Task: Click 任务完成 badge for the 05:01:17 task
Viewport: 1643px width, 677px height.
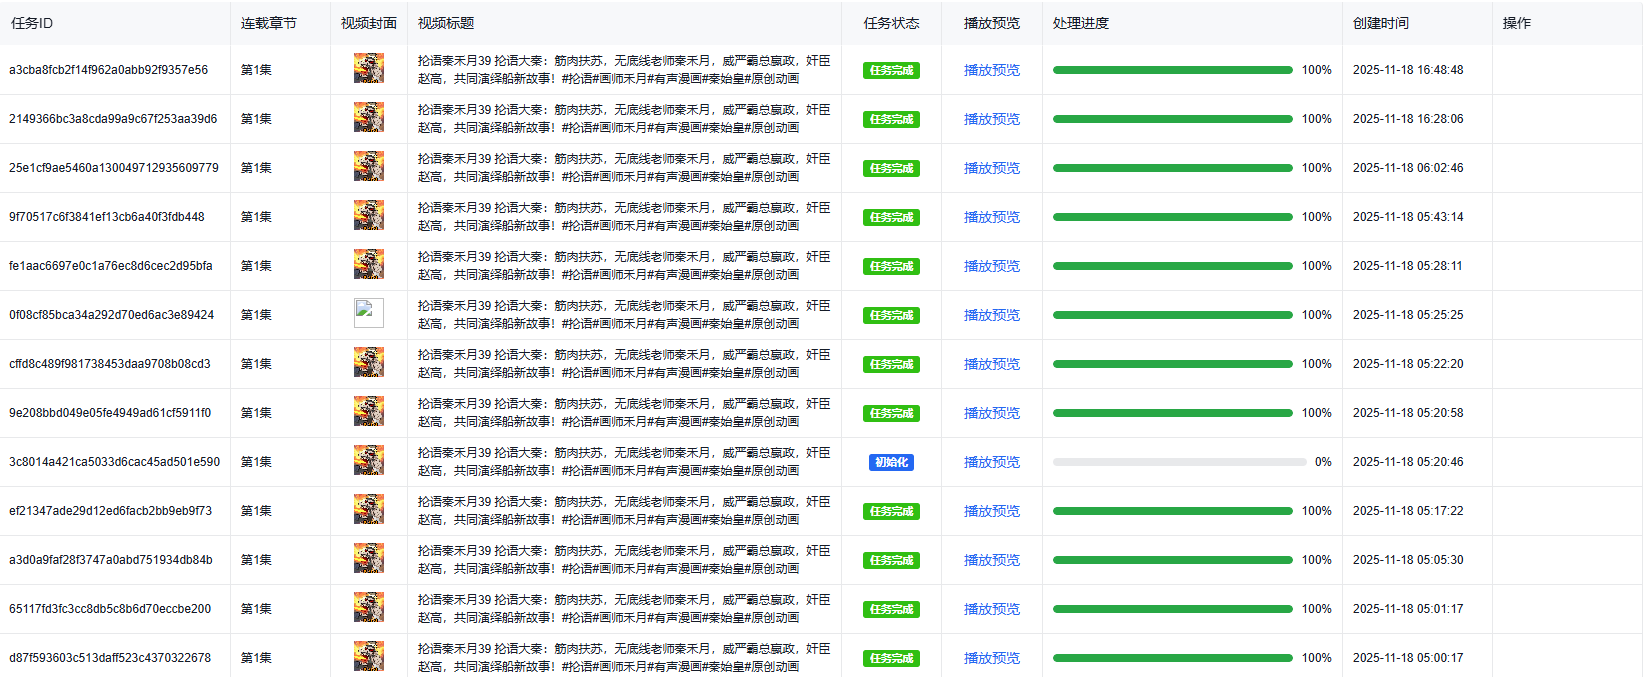Action: [891, 609]
